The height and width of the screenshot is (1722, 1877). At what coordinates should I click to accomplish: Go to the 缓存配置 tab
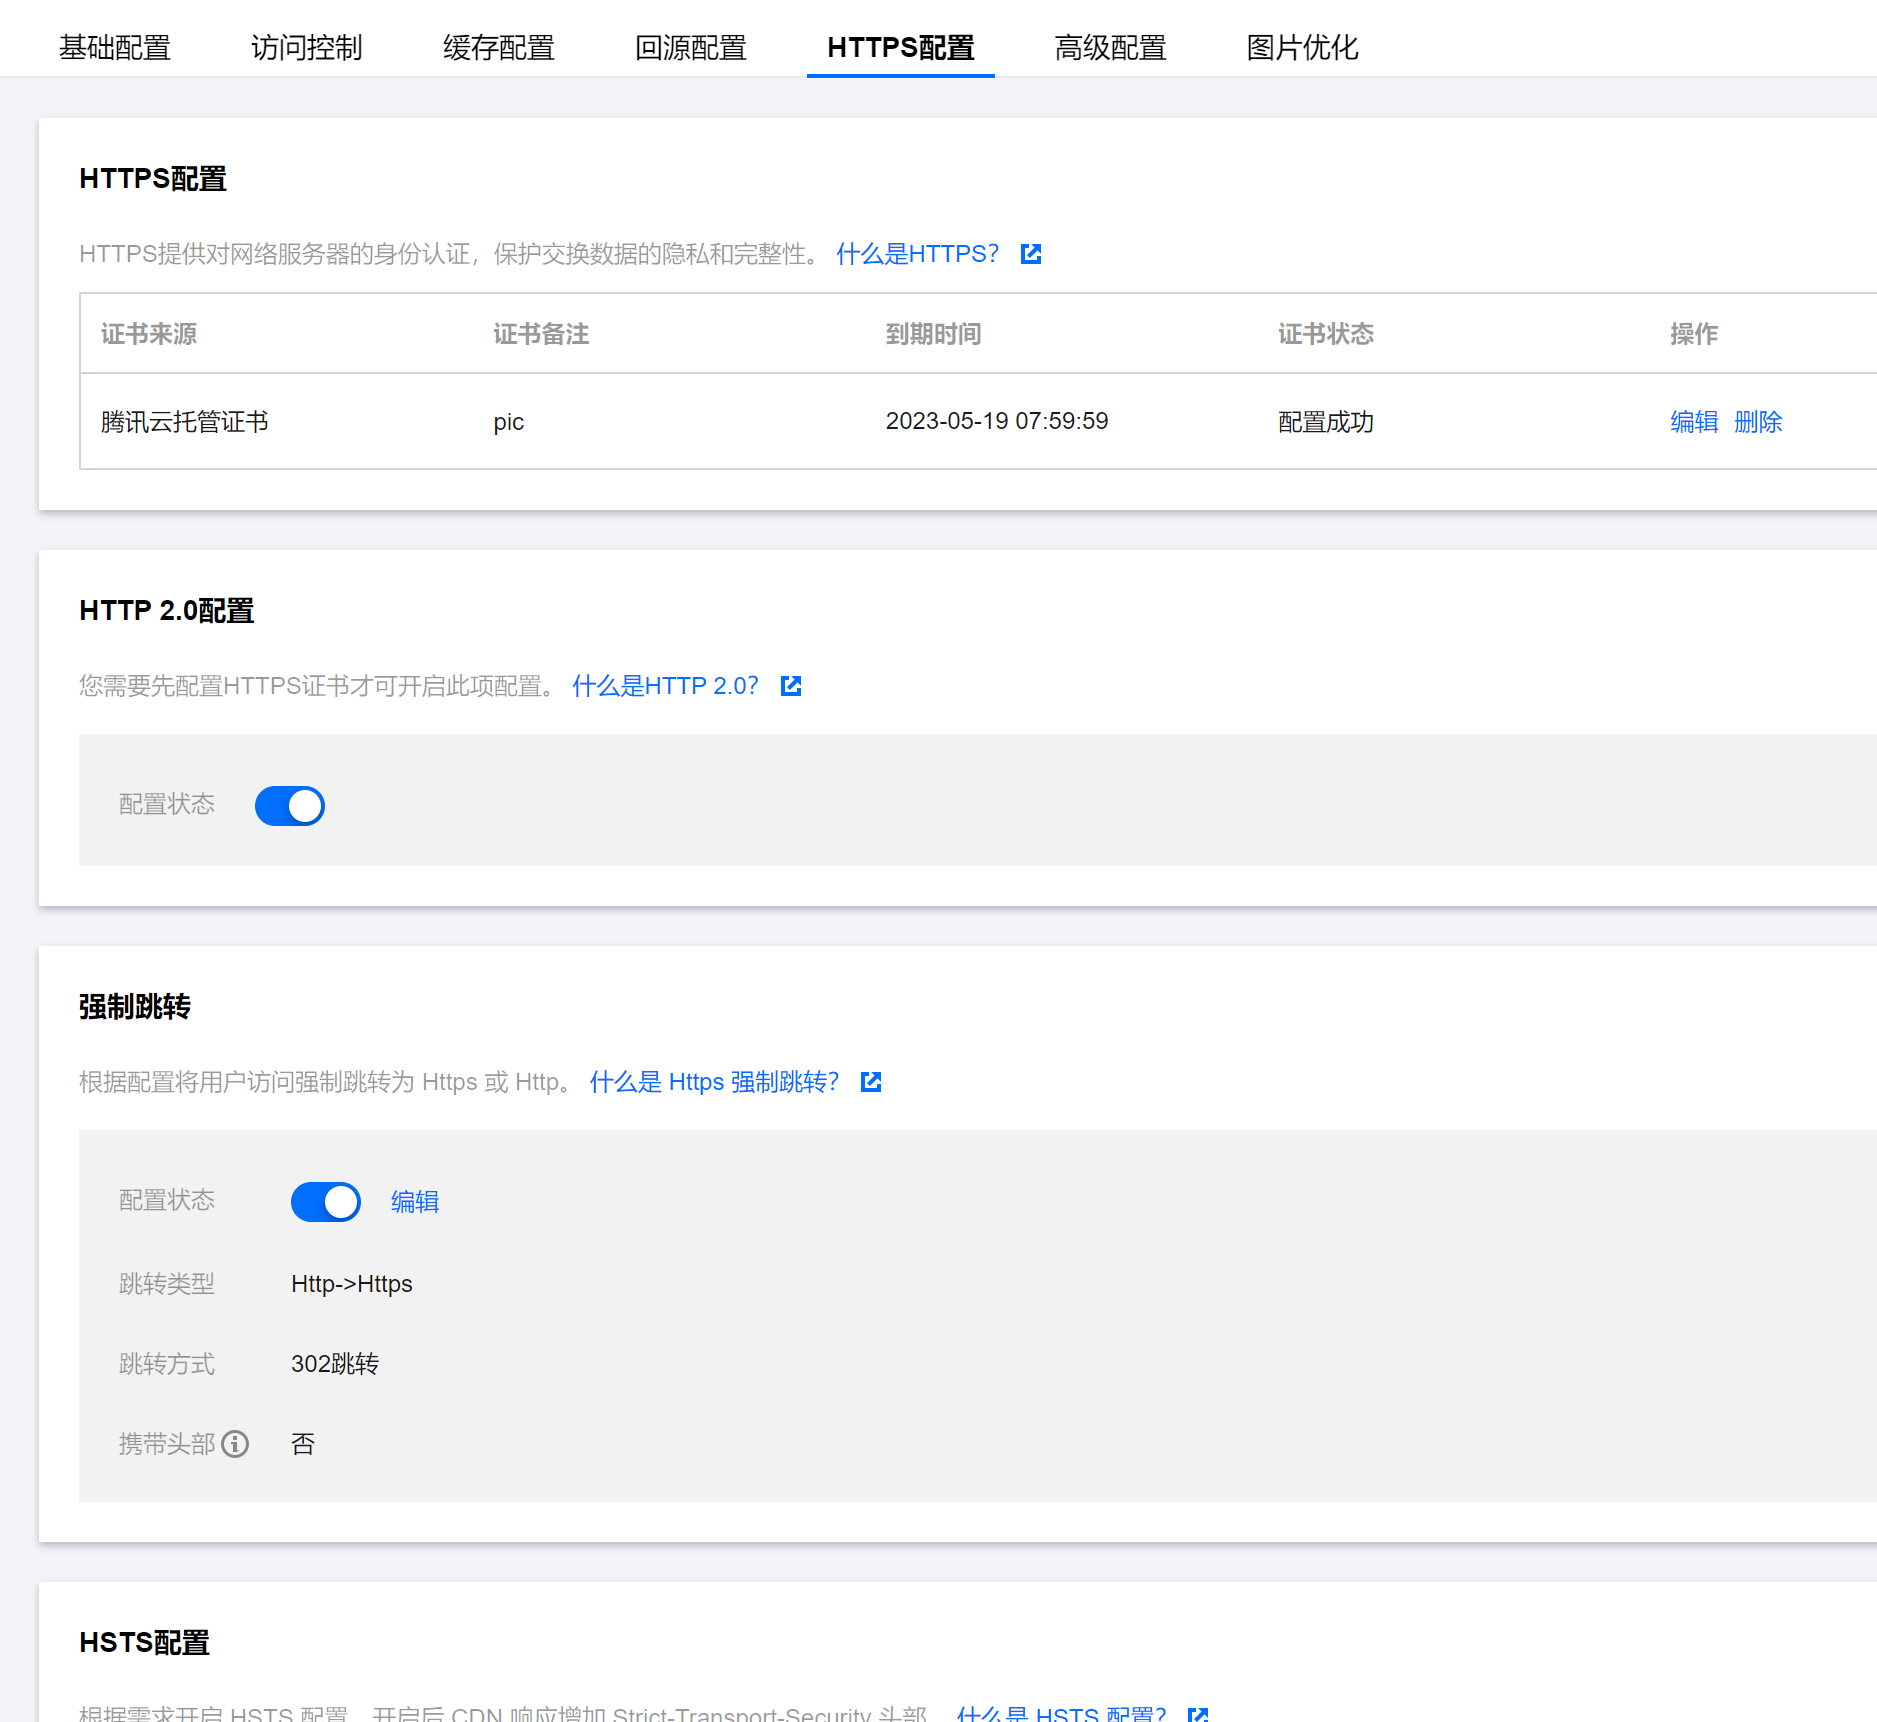[498, 47]
